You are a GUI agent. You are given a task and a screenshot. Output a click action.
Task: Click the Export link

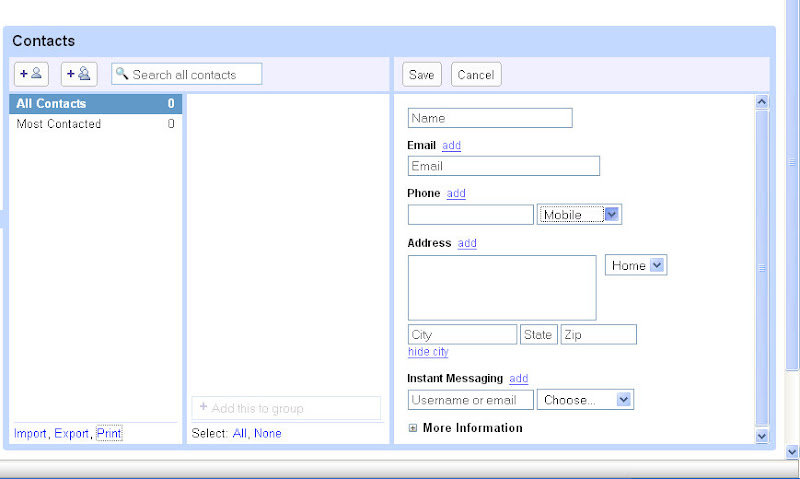click(71, 433)
